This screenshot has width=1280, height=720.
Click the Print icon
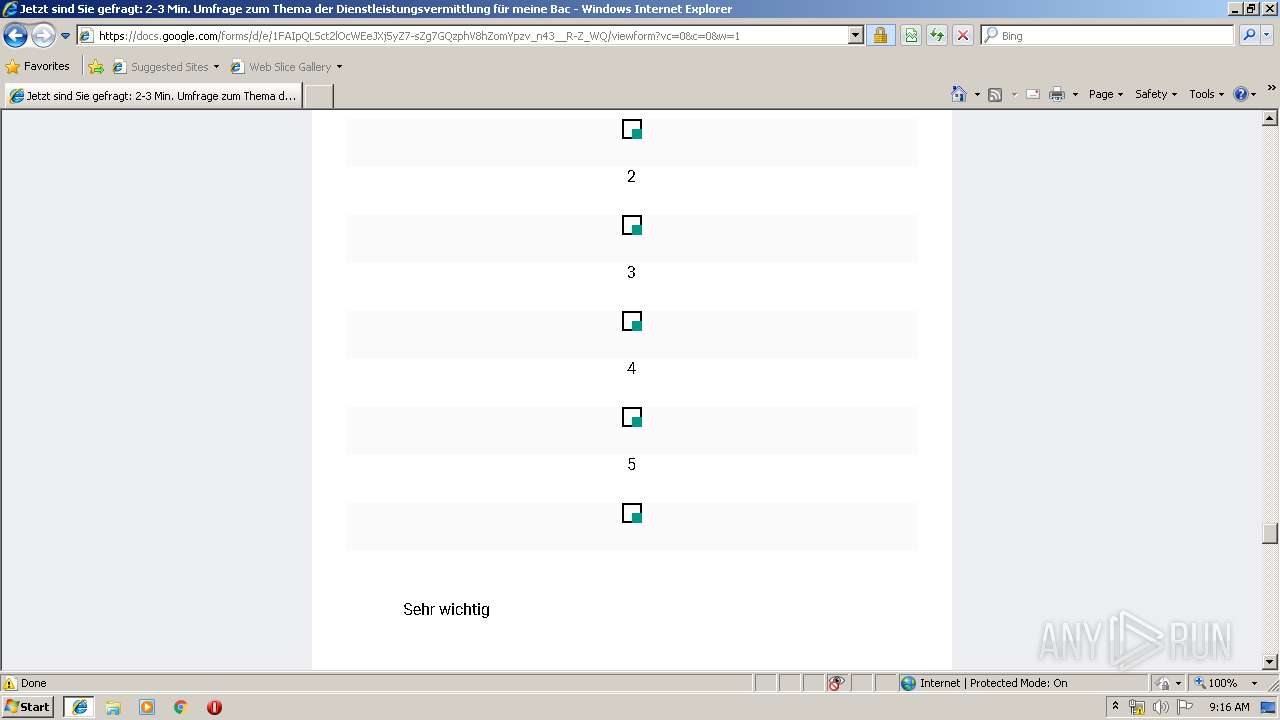click(1057, 94)
